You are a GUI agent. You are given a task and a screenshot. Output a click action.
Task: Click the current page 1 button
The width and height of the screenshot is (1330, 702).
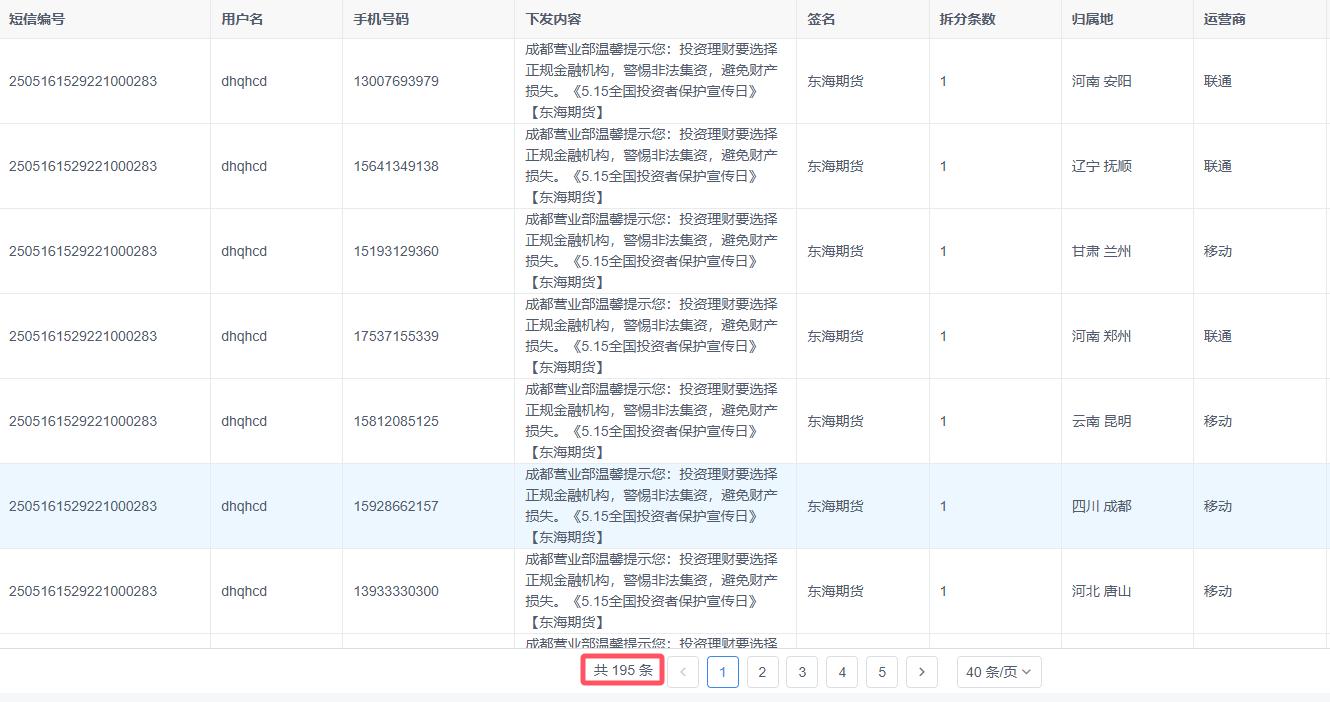click(722, 672)
